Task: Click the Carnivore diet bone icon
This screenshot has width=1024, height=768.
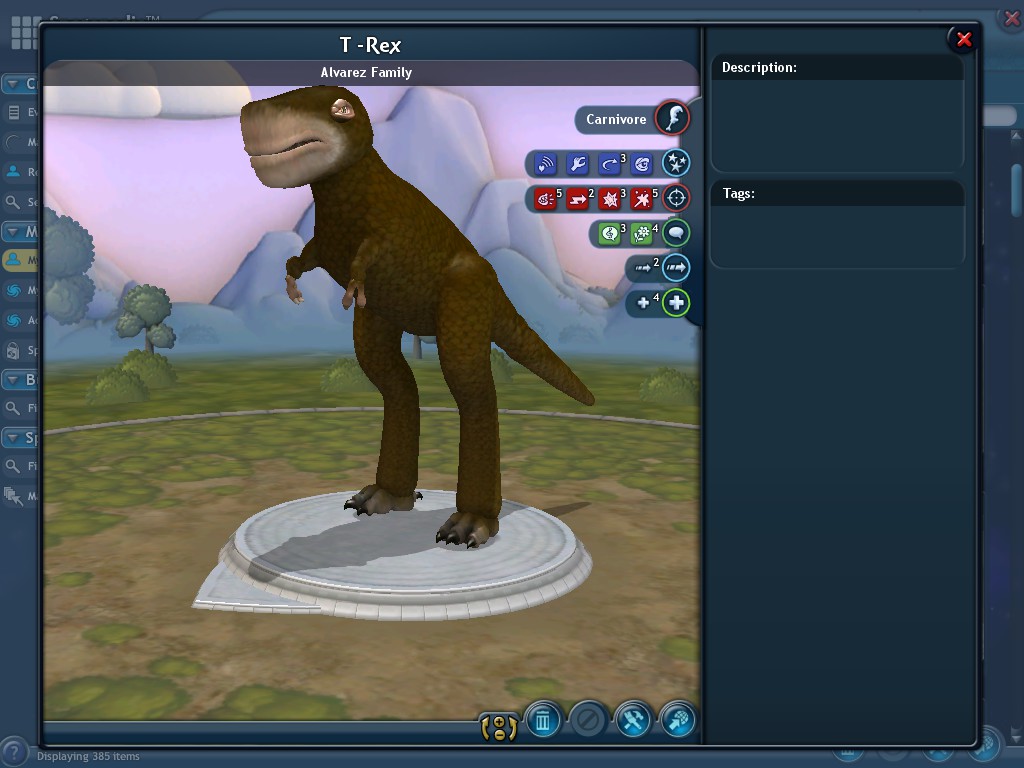Action: point(673,118)
